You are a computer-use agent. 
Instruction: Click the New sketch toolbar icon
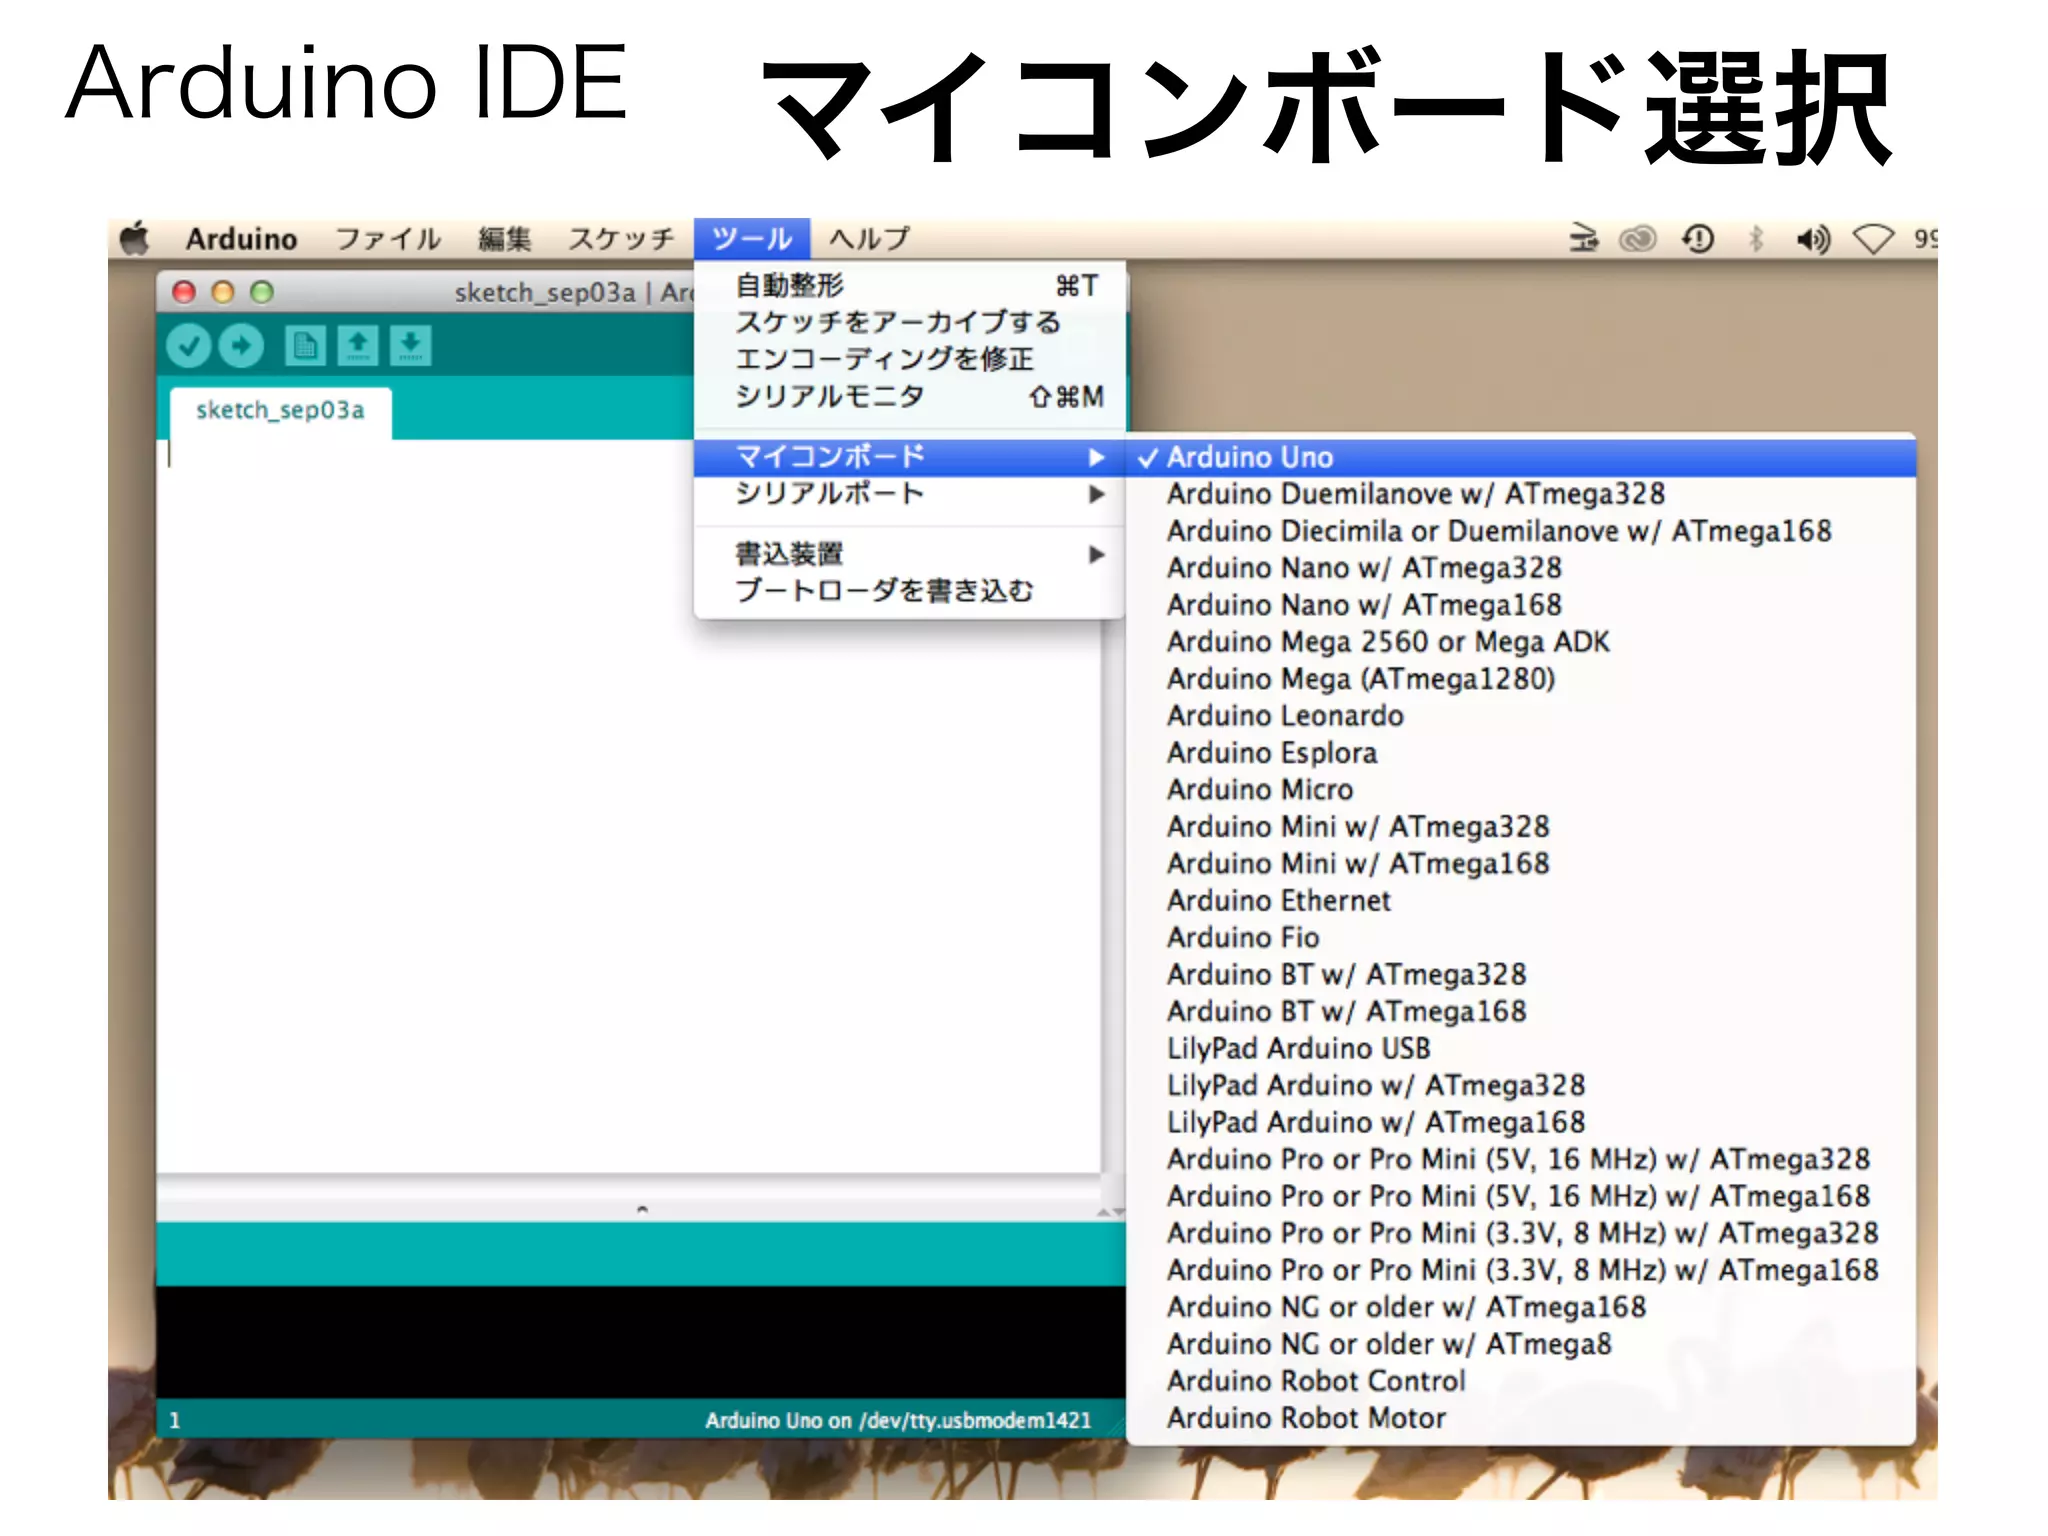pos(305,346)
